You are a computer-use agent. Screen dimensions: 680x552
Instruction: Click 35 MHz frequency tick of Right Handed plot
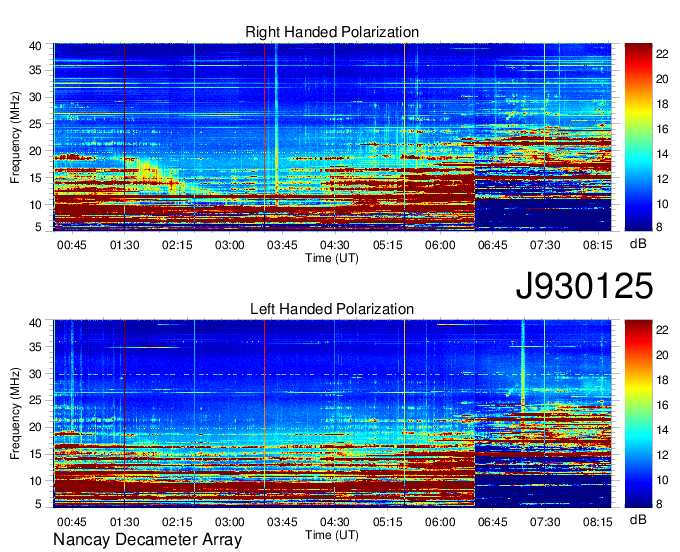click(35, 70)
